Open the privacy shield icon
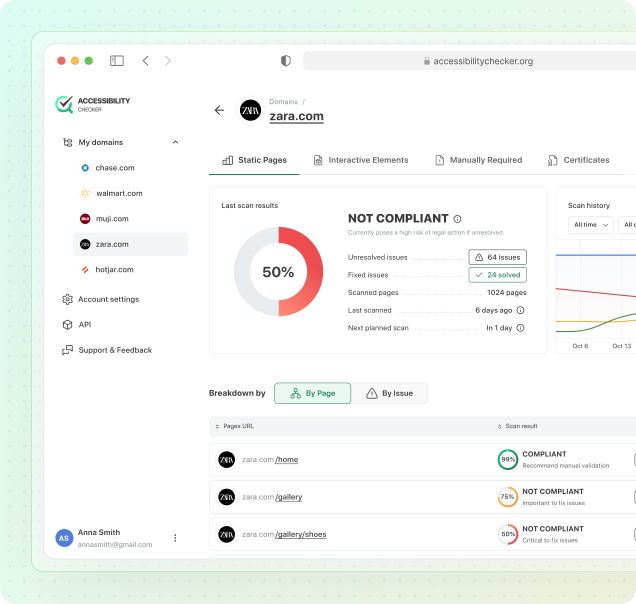 pyautogui.click(x=286, y=61)
